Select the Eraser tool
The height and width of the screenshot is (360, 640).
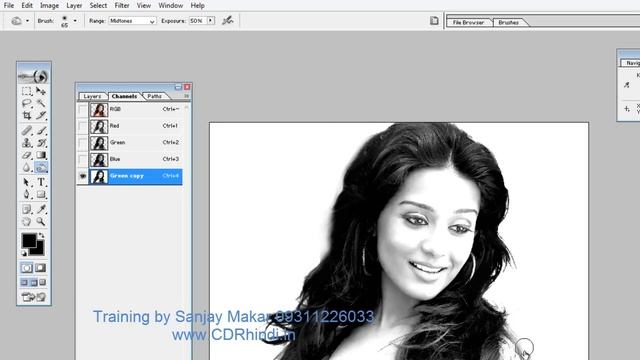pyautogui.click(x=27, y=155)
